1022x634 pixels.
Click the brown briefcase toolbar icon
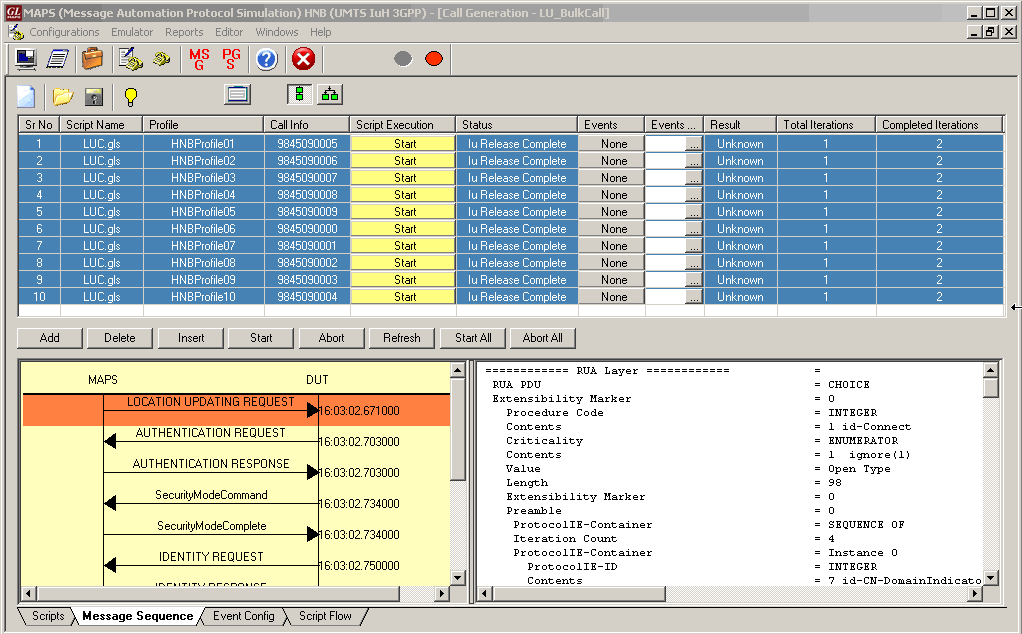[x=93, y=59]
